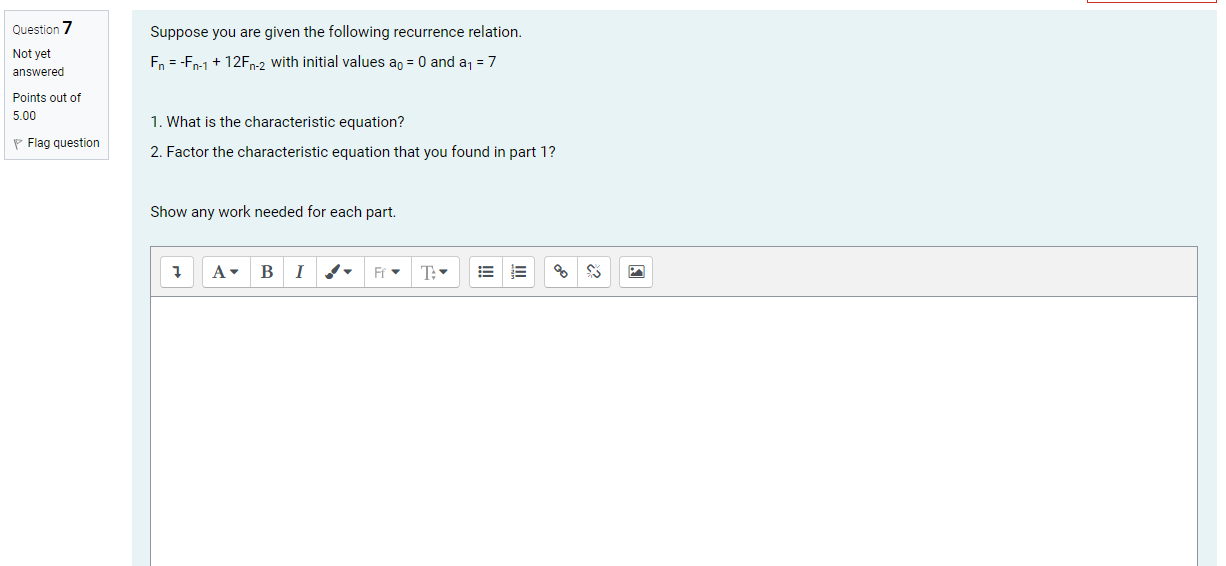Screen dimensions: 1226x566
Task: Click the "Show any work needed" text
Action: [x=273, y=212]
